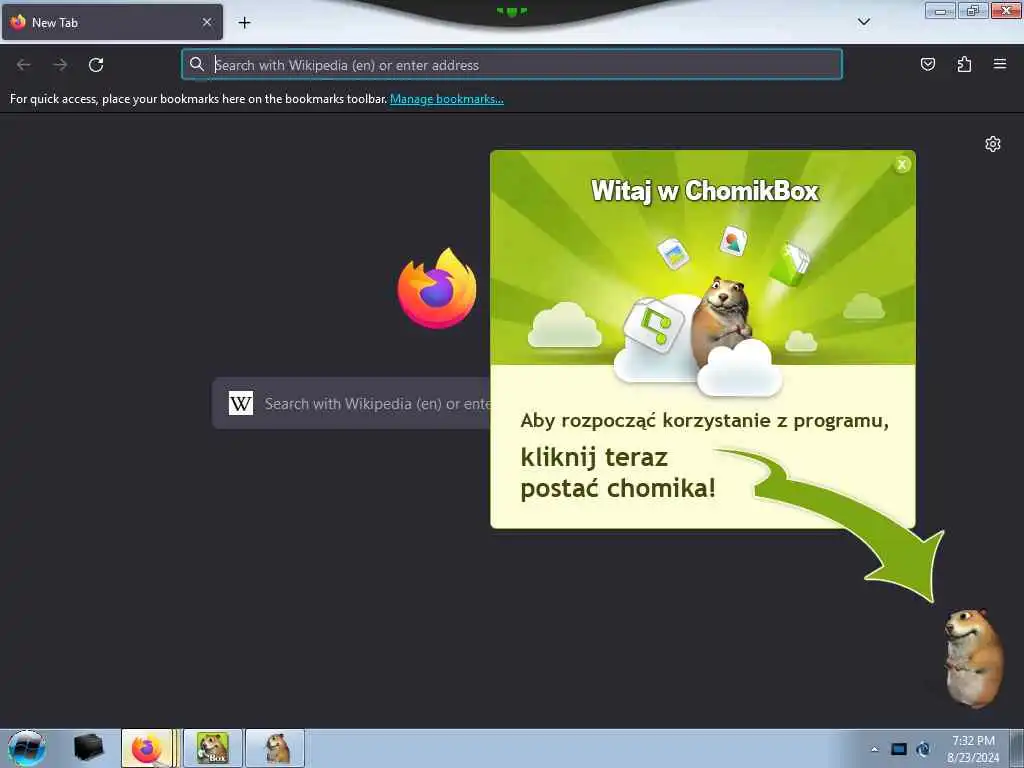Click the text 'Aby rozpocząć korzystanie z programu,'

click(704, 421)
